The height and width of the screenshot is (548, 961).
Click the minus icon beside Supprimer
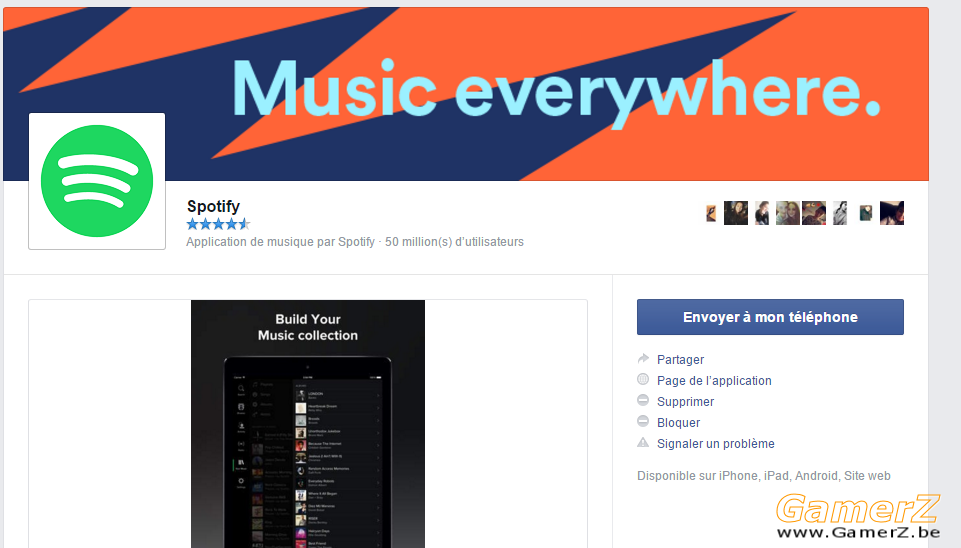[643, 400]
